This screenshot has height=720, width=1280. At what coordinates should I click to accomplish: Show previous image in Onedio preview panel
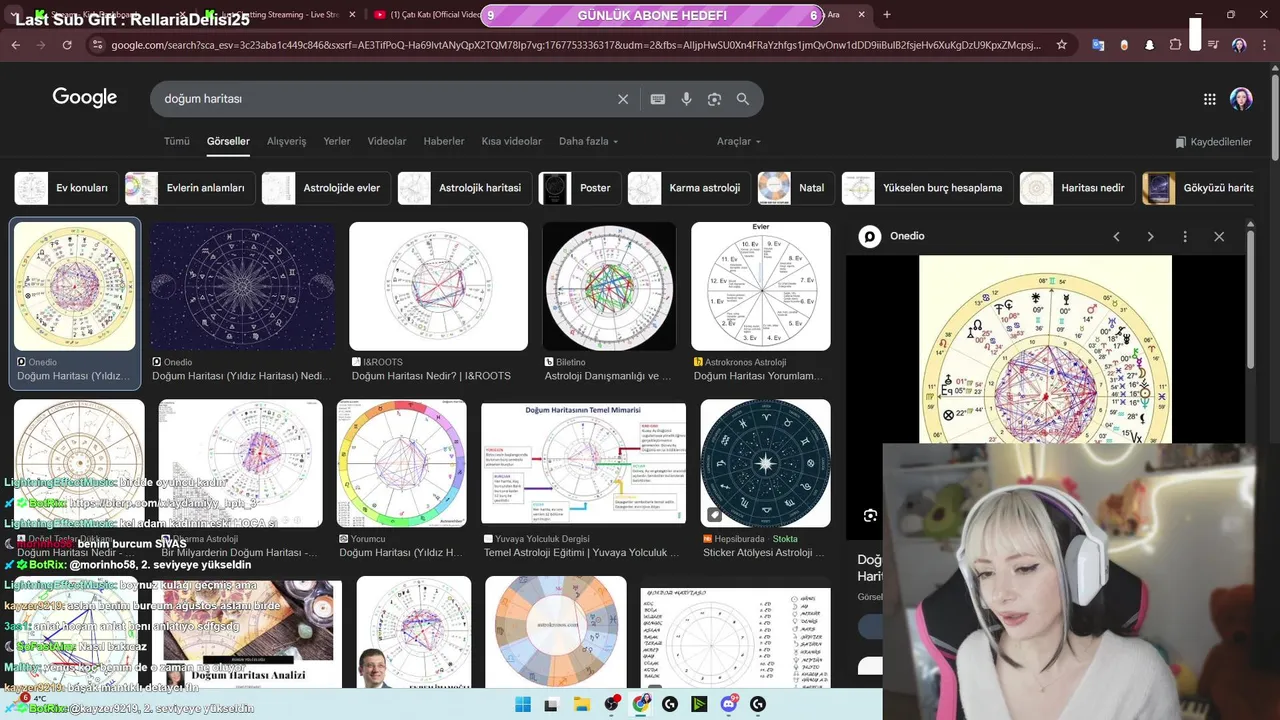pos(1116,237)
